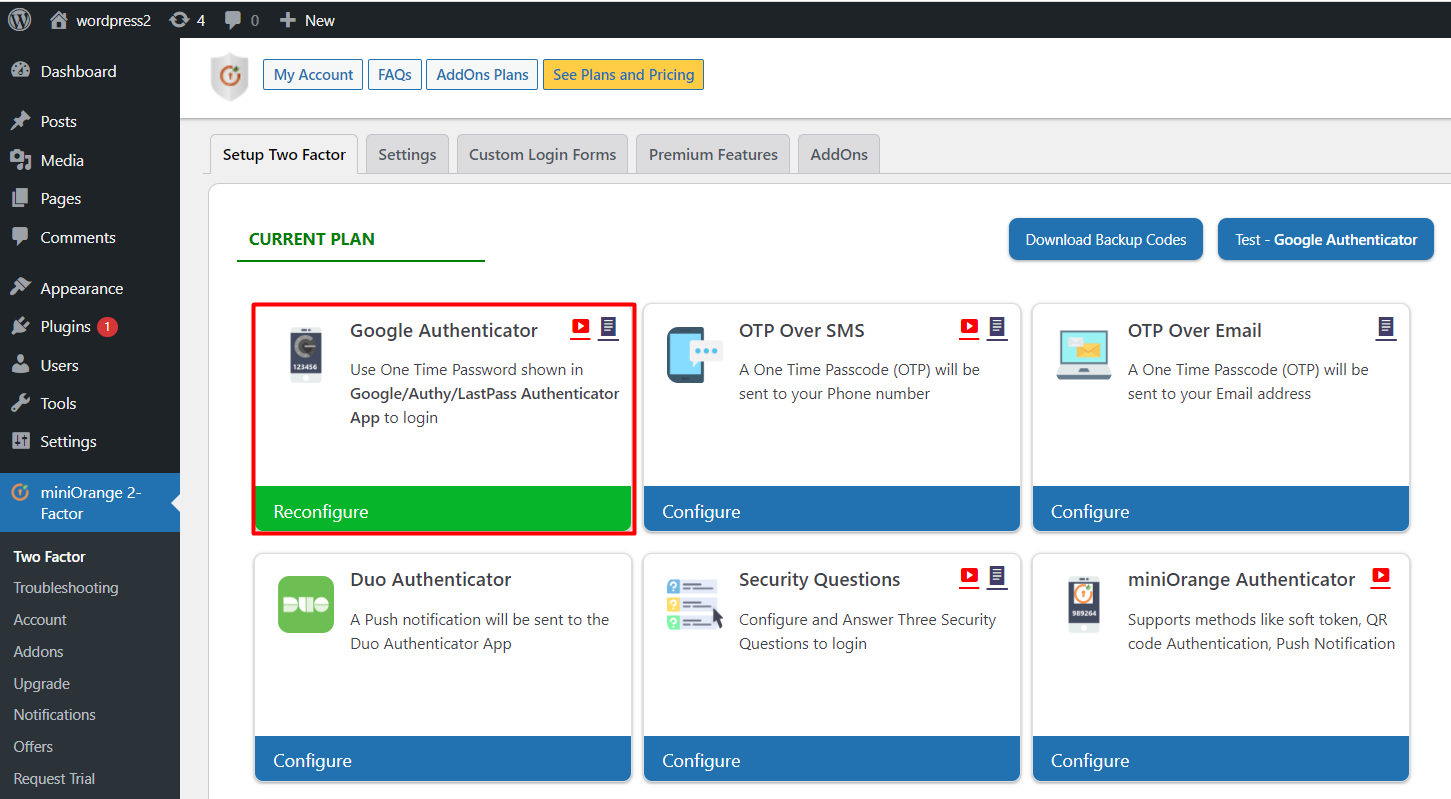Play Google Authenticator YouTube video guide
Viewport: 1451px width, 799px height.
coord(580,327)
